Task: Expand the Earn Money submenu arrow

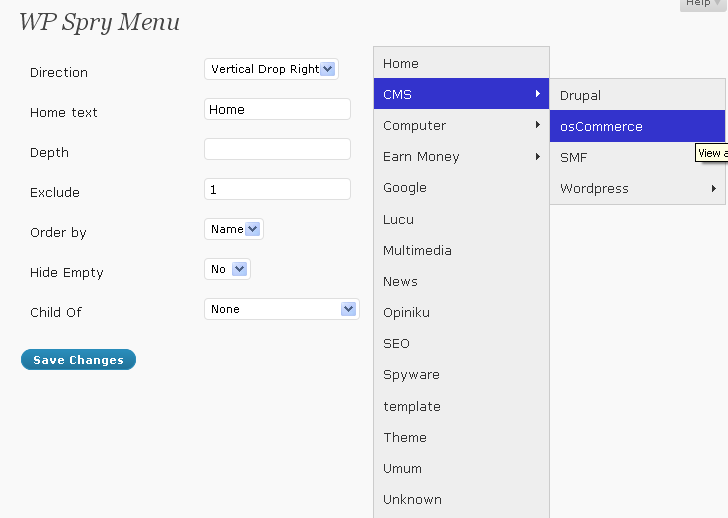Action: coord(538,156)
